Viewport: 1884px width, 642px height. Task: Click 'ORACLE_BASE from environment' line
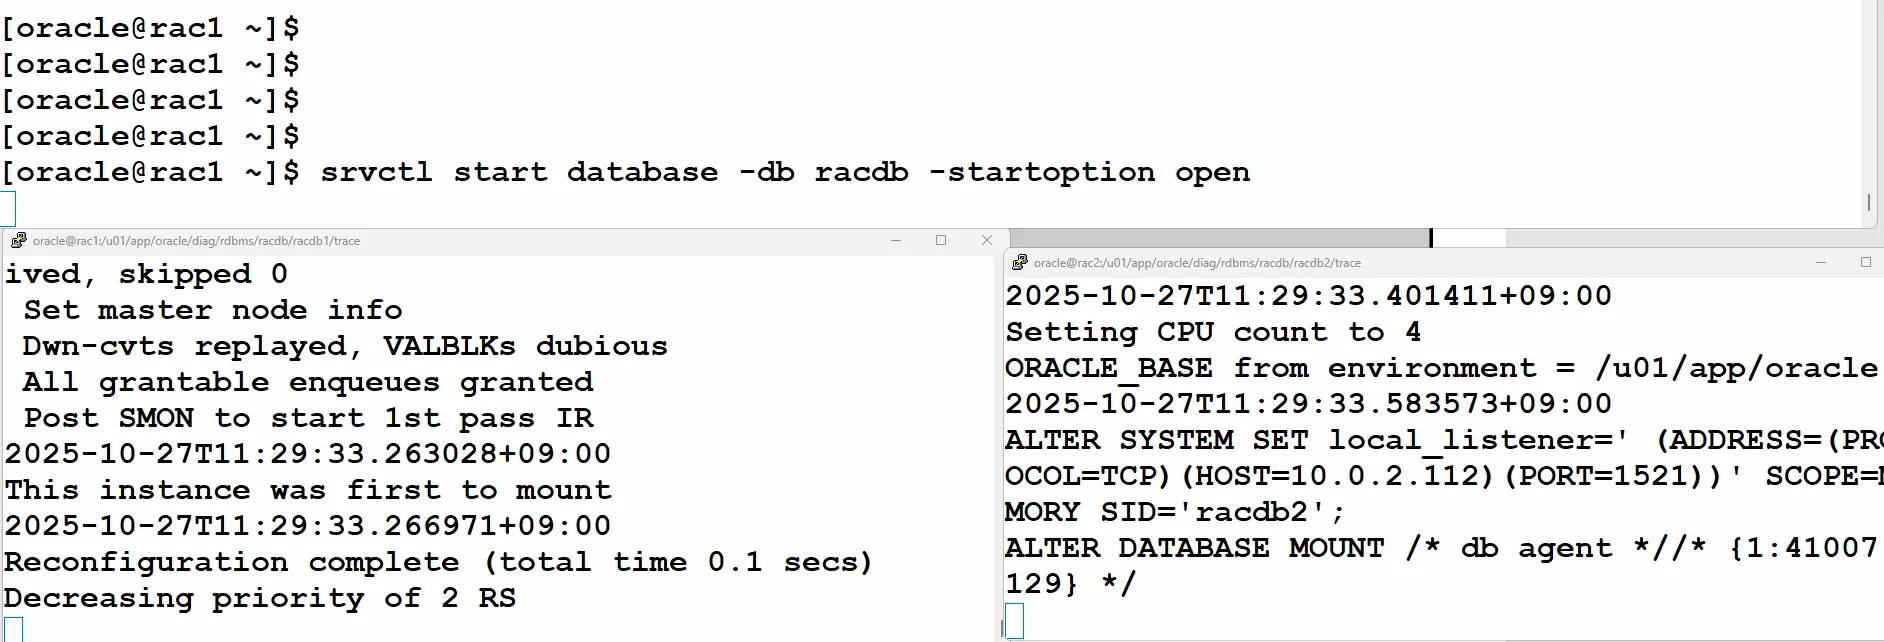coord(1442,368)
